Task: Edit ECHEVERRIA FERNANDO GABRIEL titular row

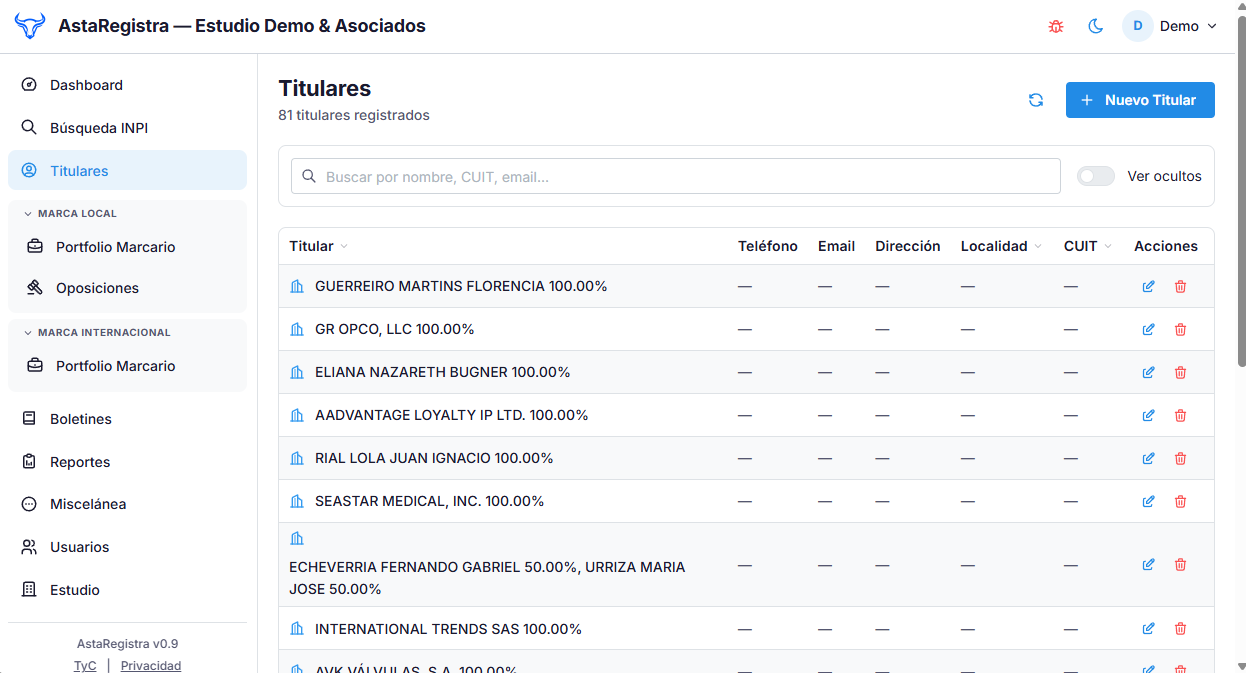Action: coord(1148,564)
